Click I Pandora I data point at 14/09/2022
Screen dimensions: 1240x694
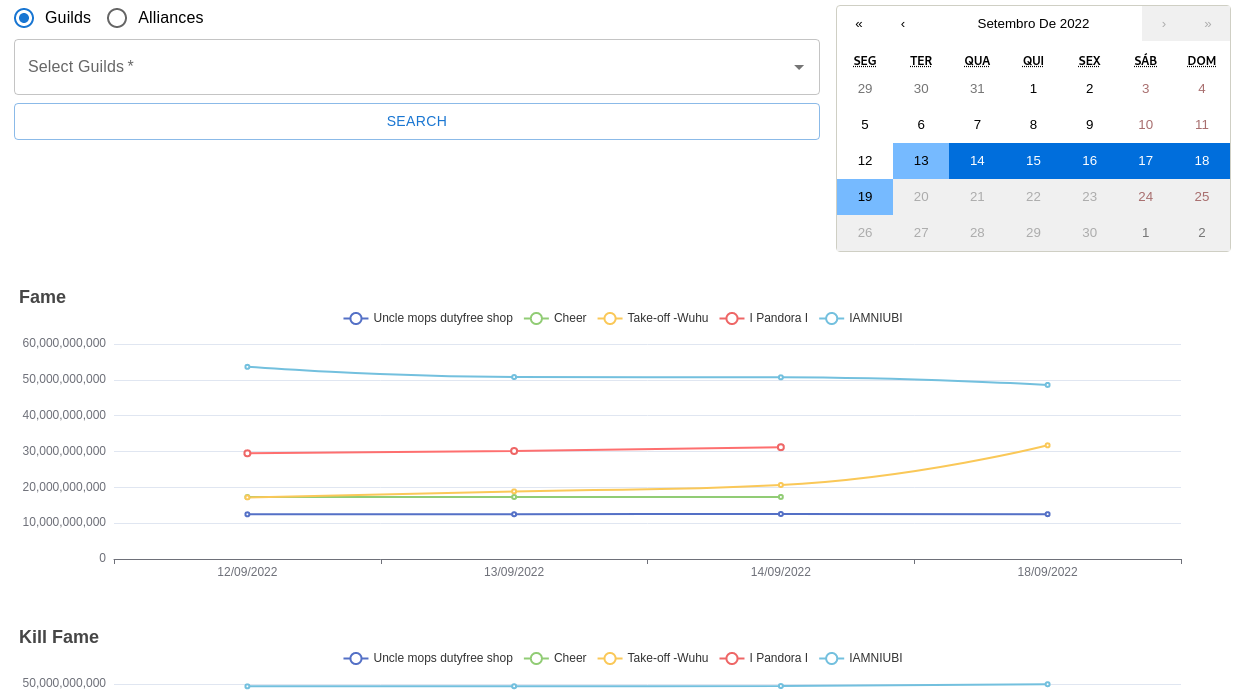pyautogui.click(x=781, y=447)
